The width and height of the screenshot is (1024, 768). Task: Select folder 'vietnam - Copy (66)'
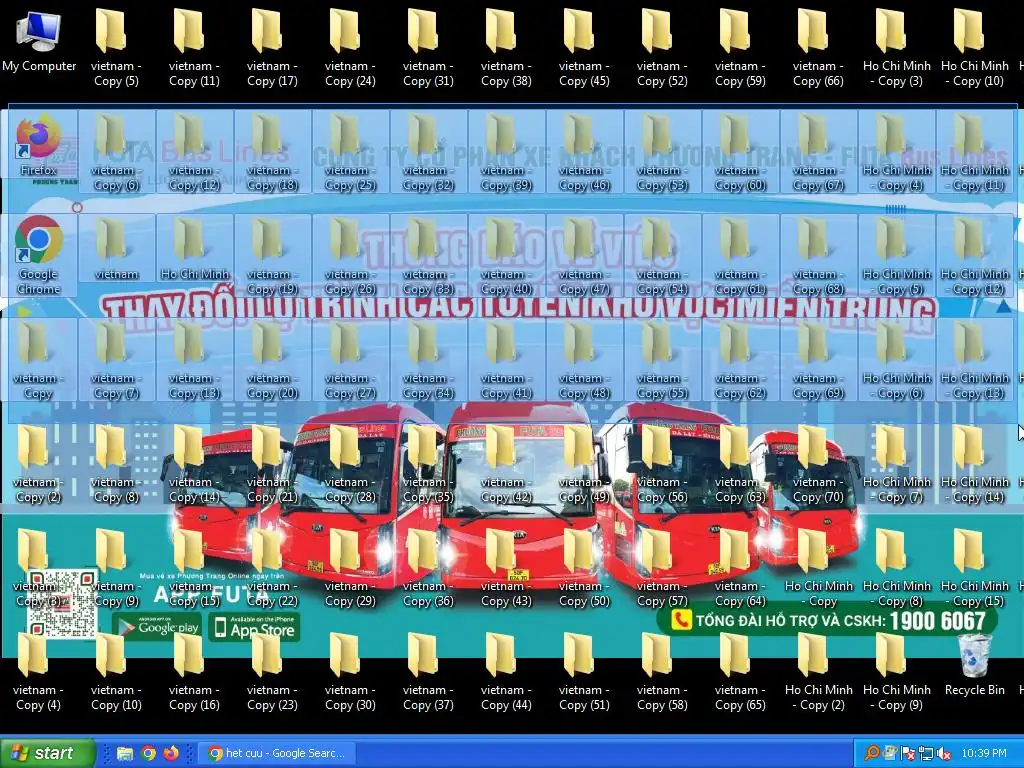coord(818,47)
